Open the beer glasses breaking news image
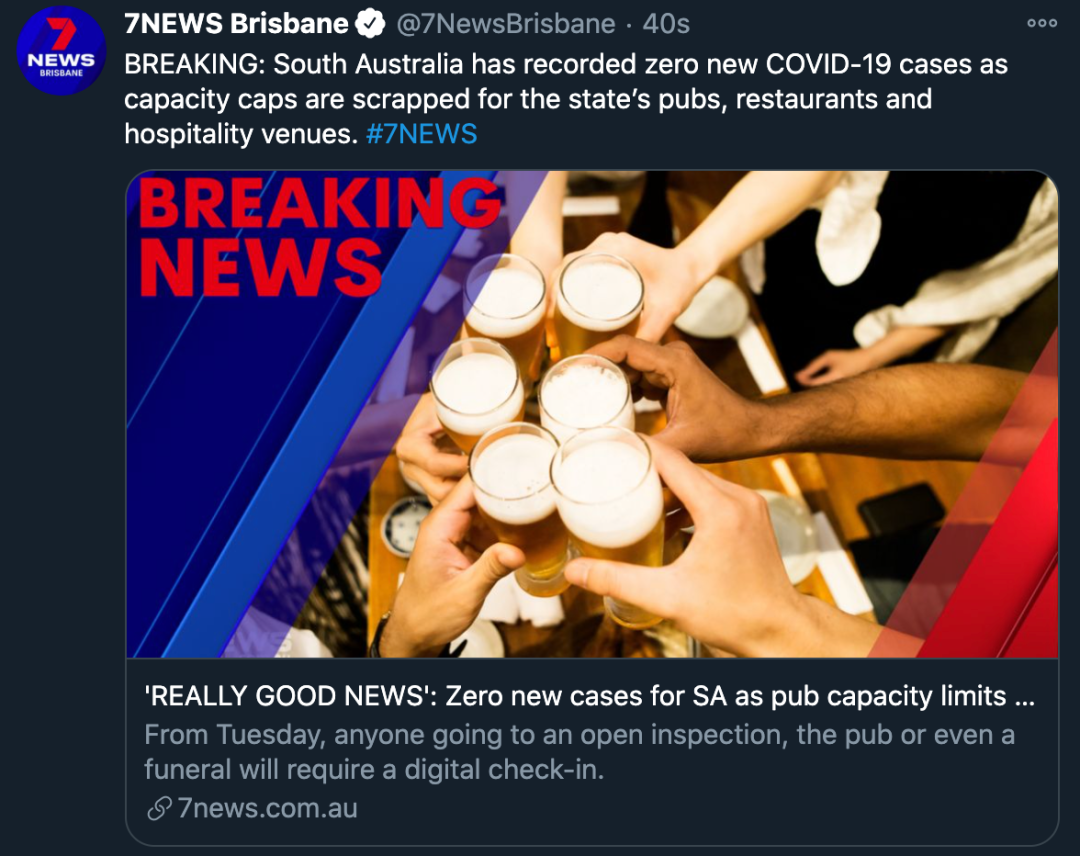 click(592, 414)
